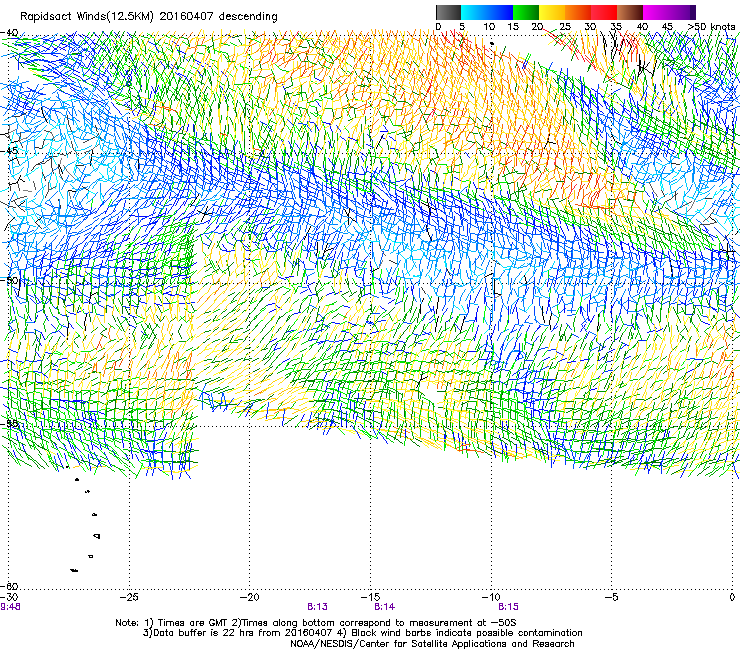740x650 pixels.
Task: Select the '-40' latitude axis label
Action: 9,33
